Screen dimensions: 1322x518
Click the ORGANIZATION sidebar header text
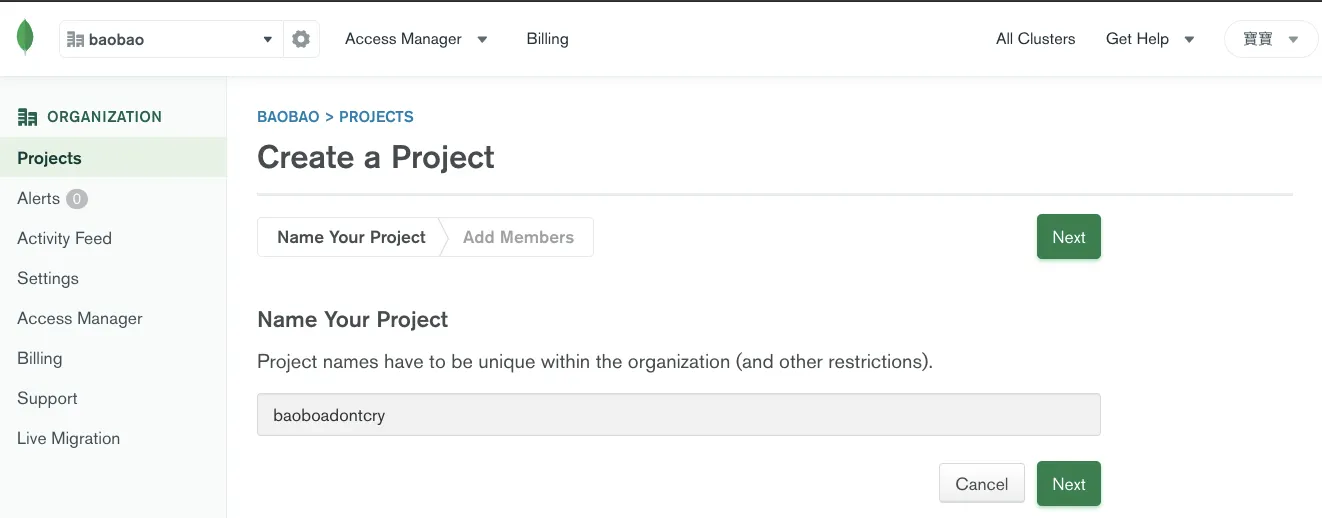tap(104, 117)
